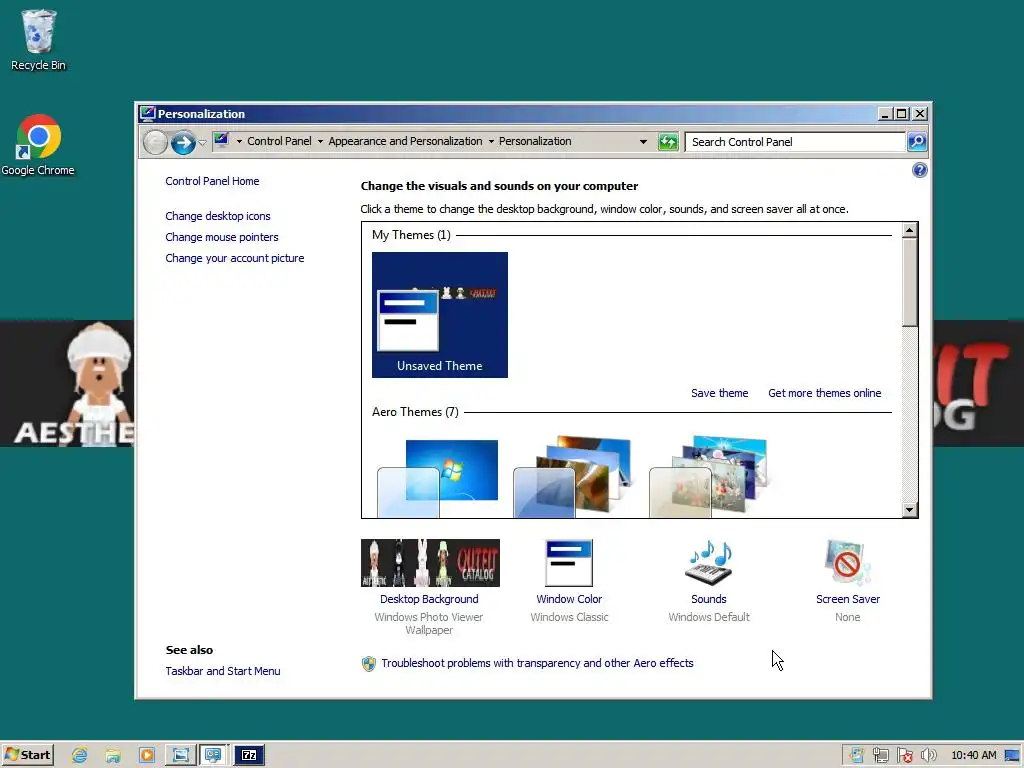Open Change your account picture link

(234, 258)
